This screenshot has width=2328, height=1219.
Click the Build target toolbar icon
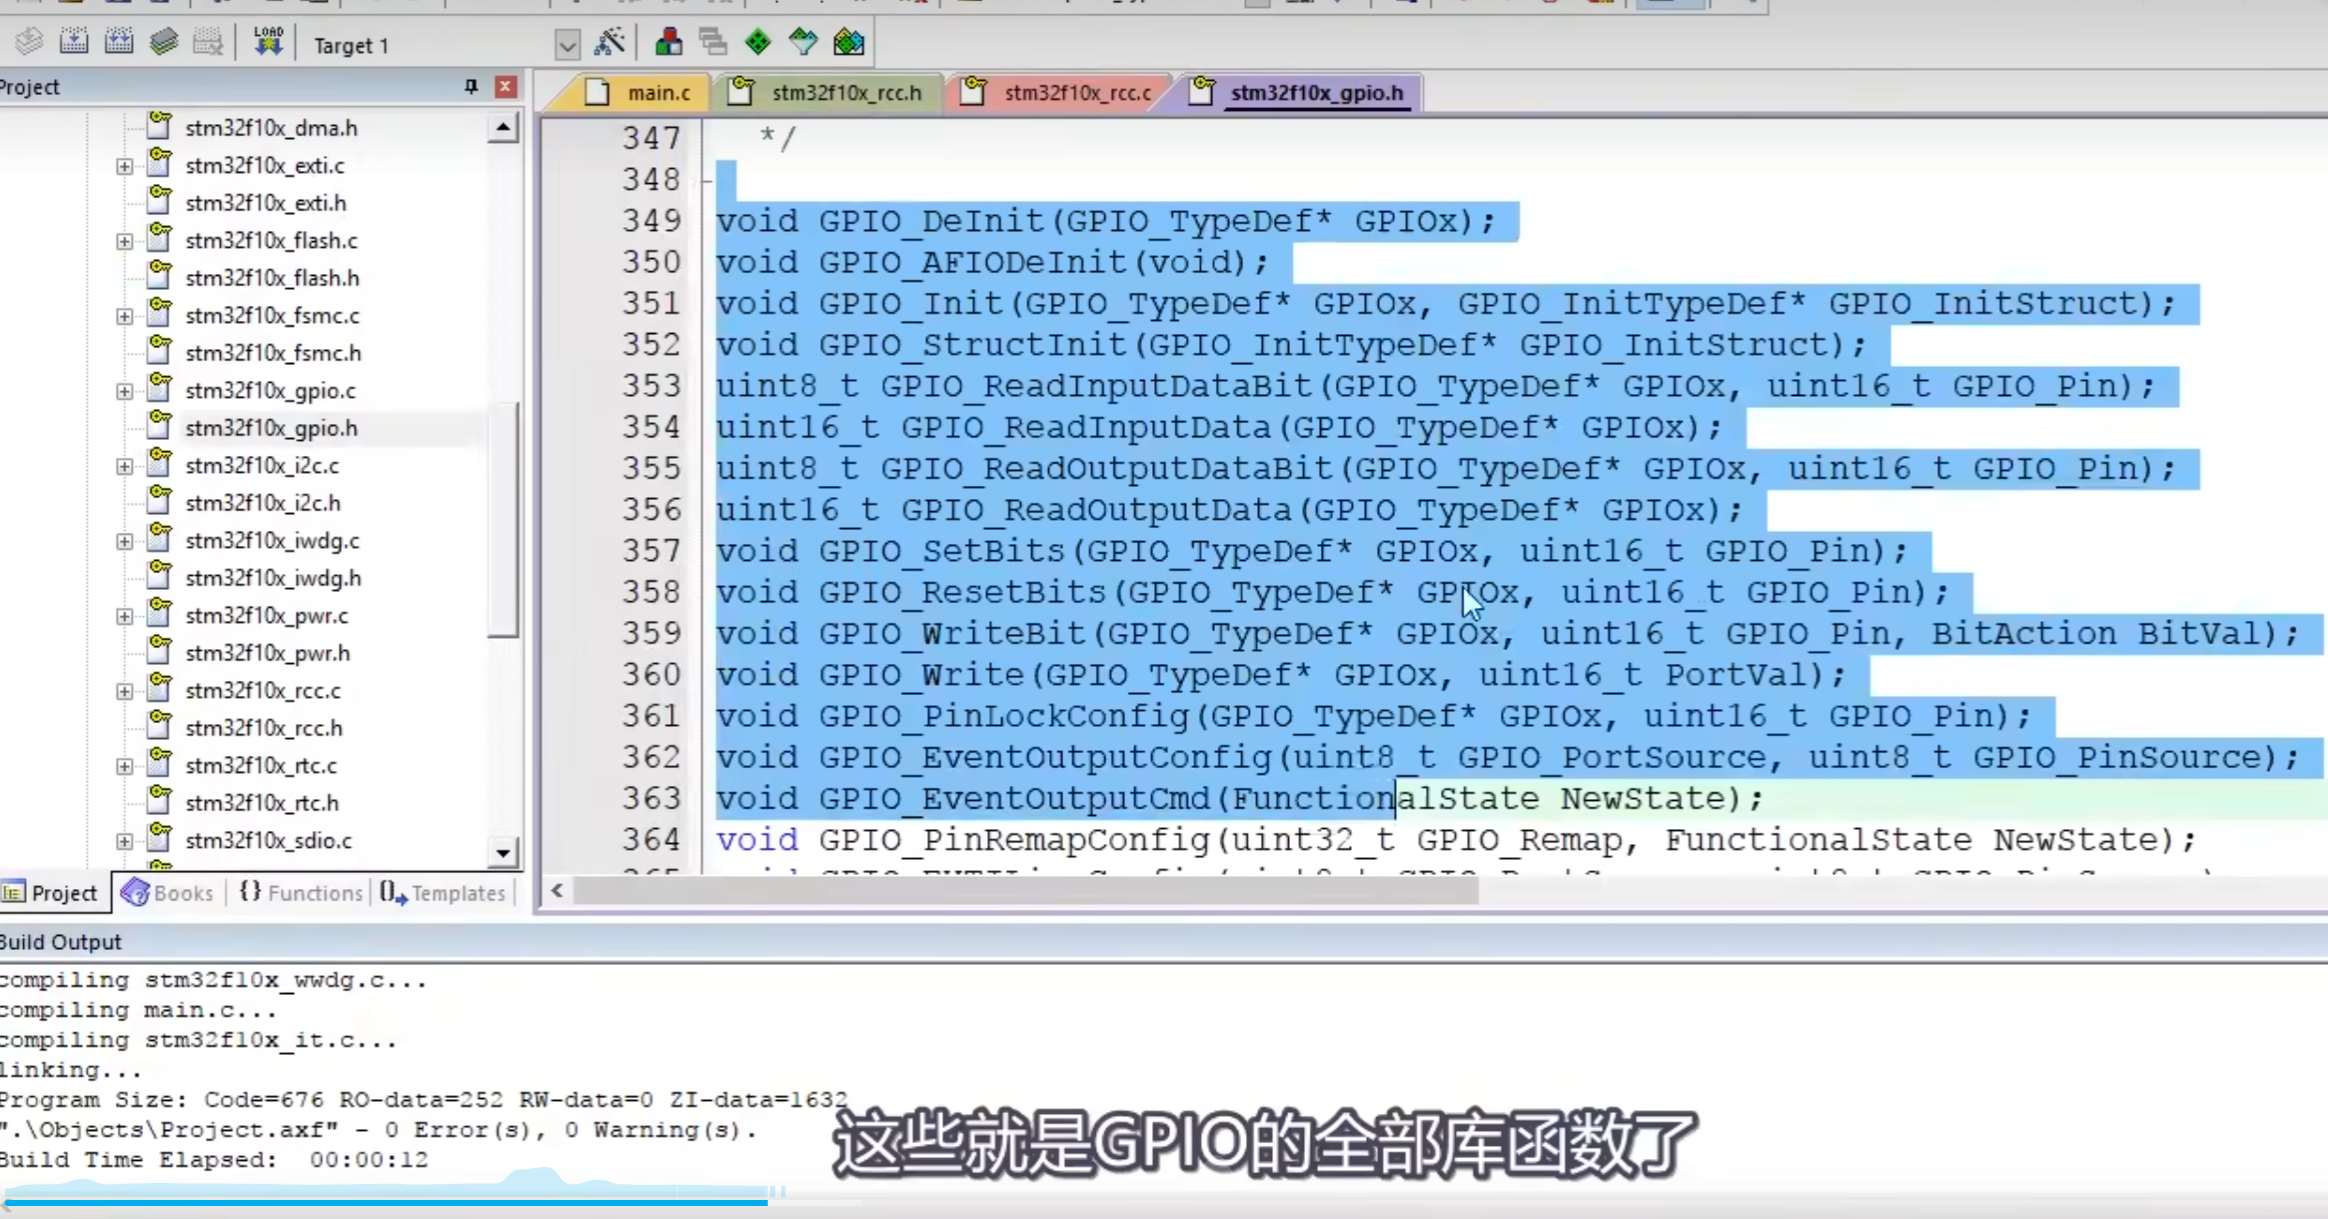click(73, 42)
